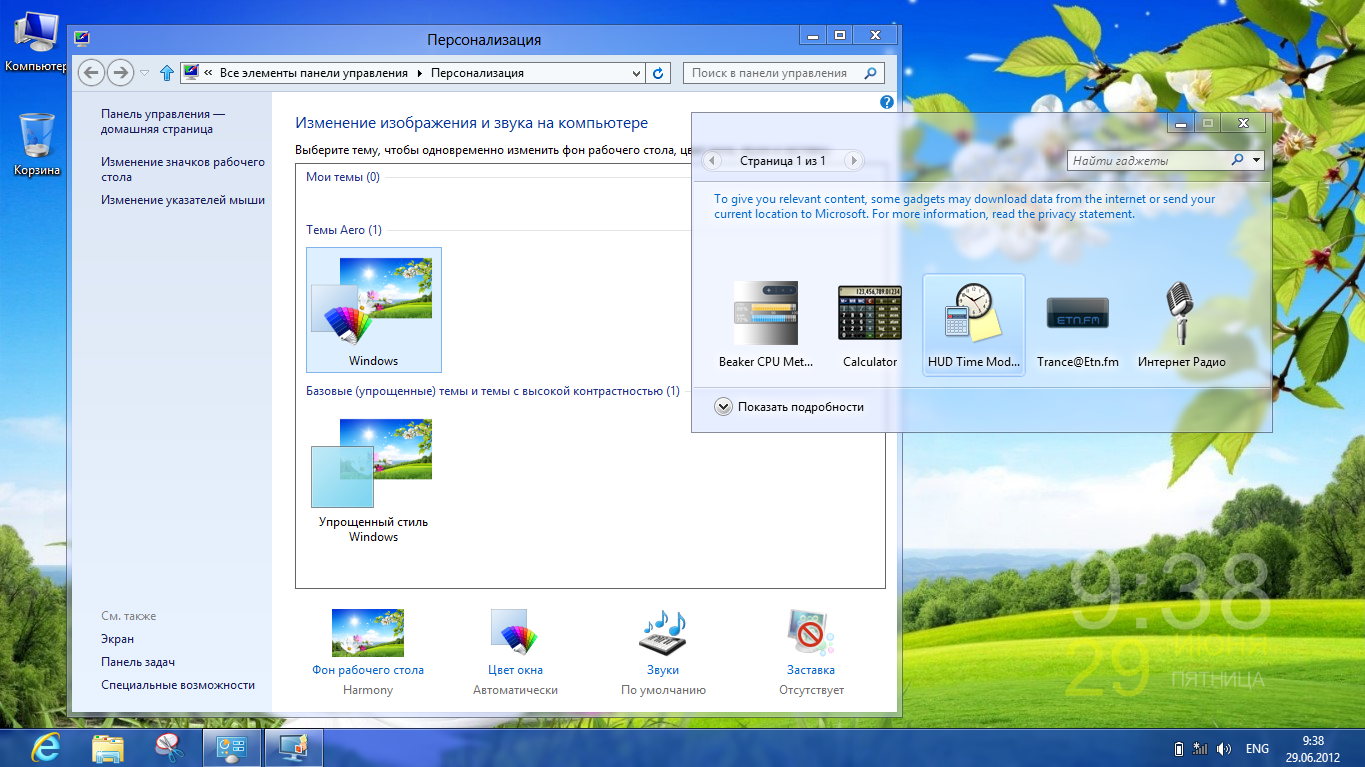
Task: Select the Windows Aero theme thumbnail
Action: pos(374,310)
